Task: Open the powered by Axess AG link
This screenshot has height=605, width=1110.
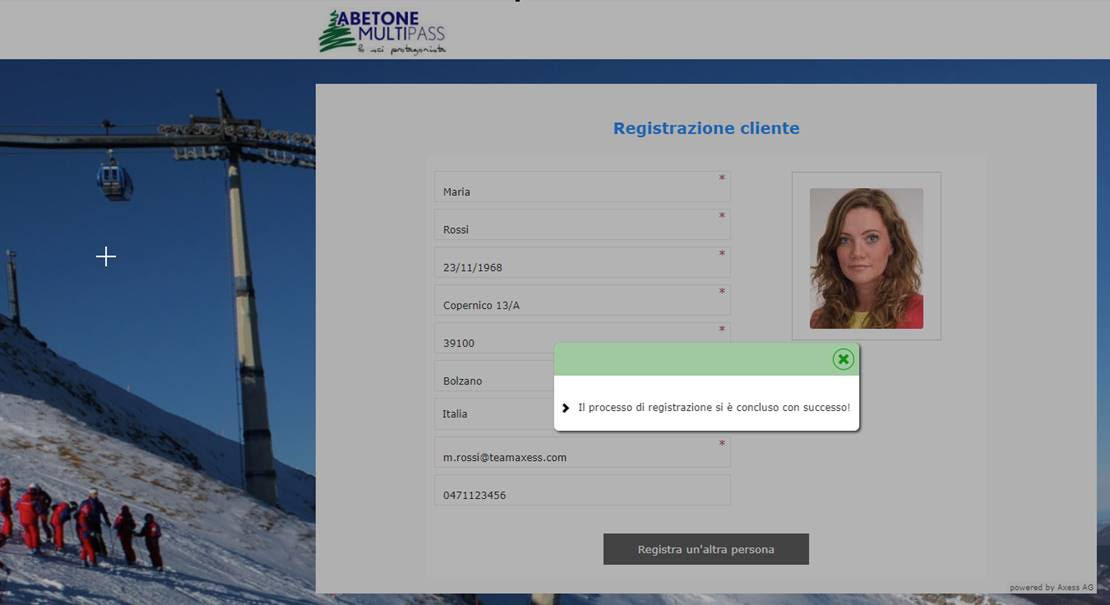Action: tap(1051, 588)
